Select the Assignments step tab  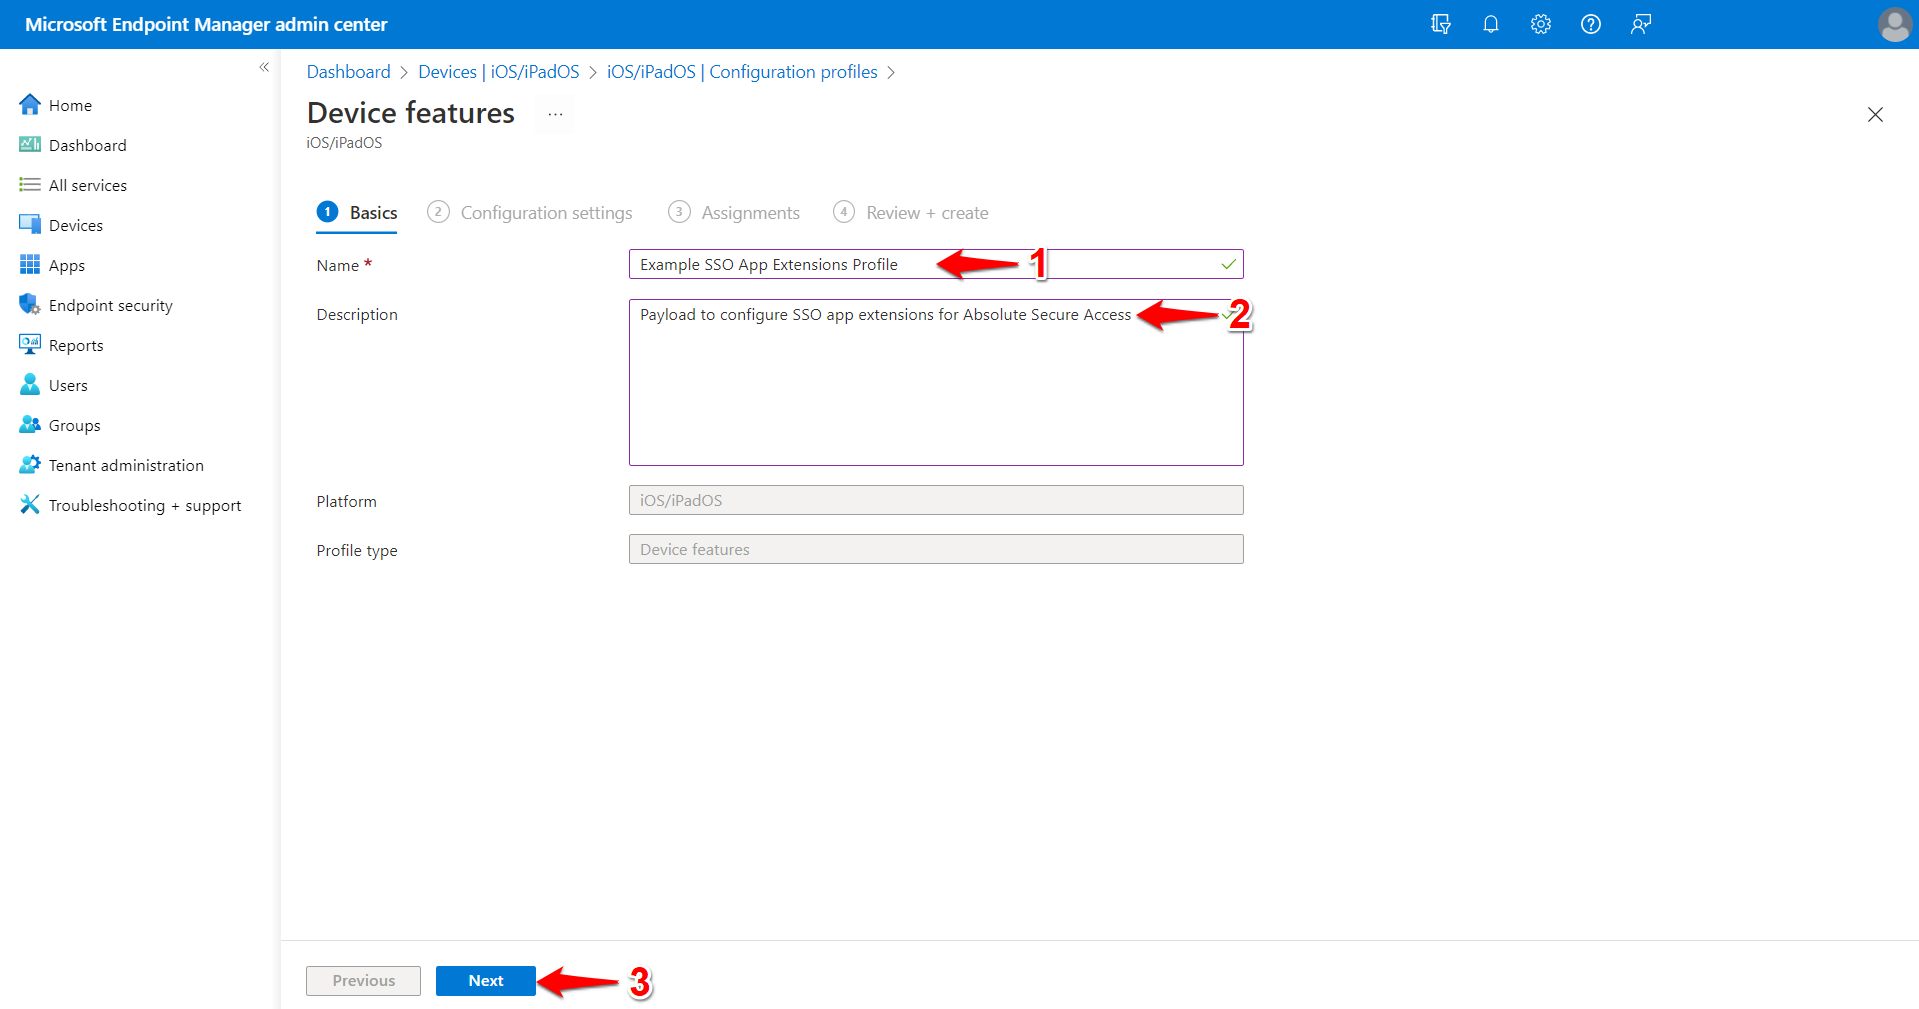click(734, 213)
